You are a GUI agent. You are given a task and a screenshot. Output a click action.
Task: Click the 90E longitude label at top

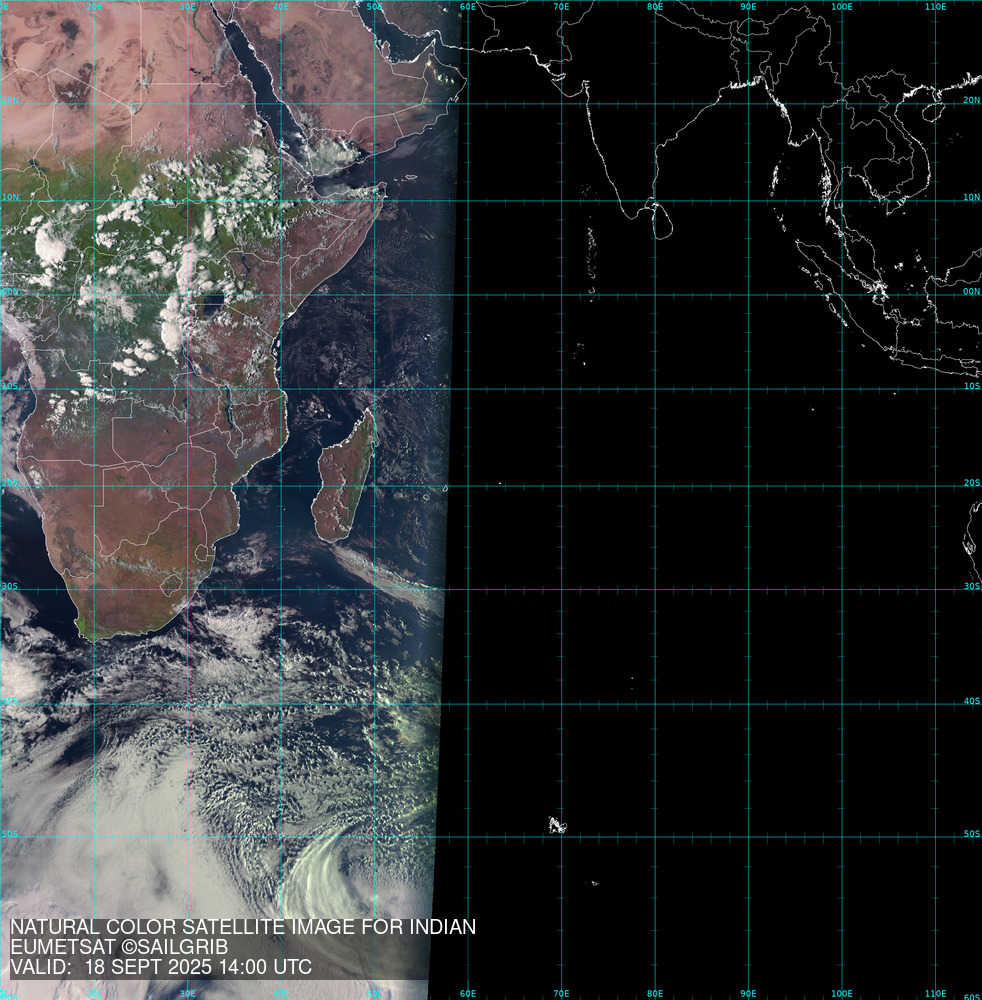(748, 7)
